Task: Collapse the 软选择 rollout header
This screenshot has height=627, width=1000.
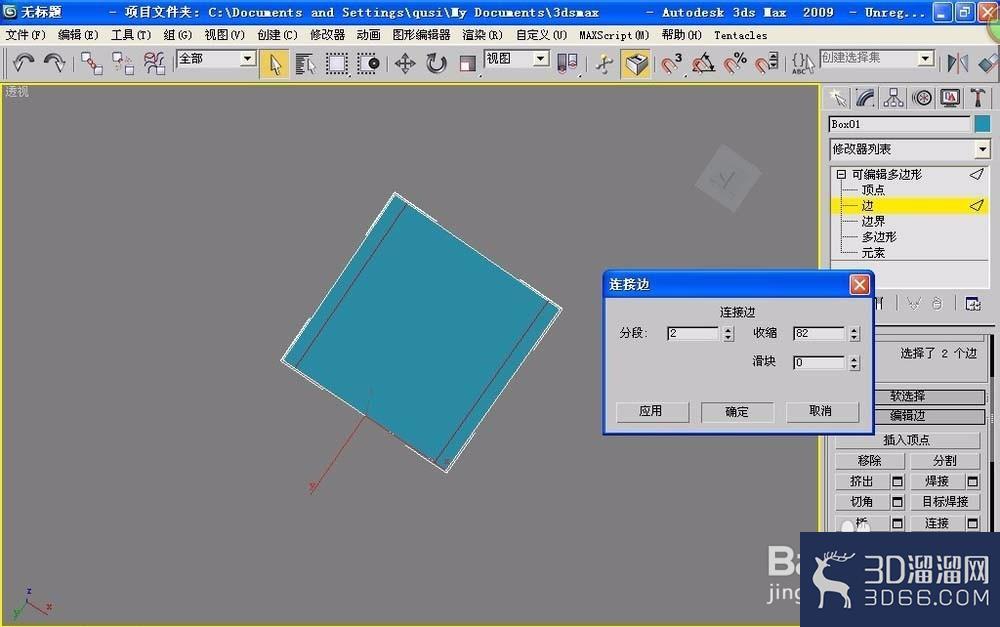Action: (929, 396)
